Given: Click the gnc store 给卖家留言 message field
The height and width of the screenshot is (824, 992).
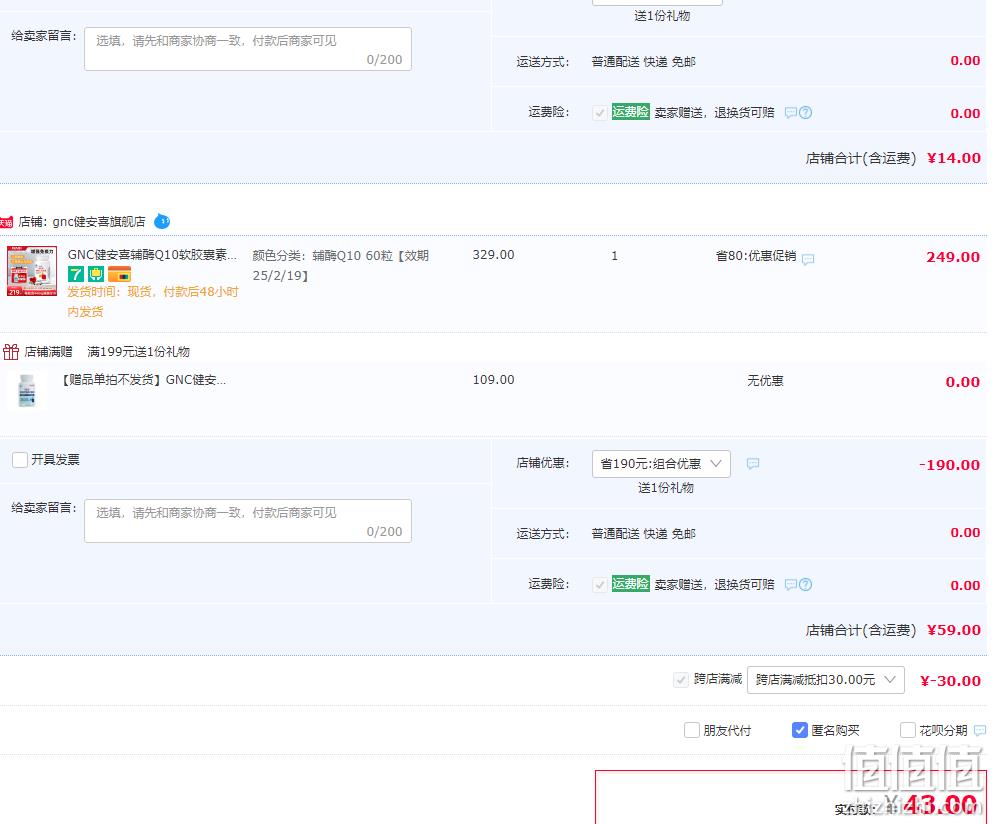Looking at the screenshot, I should (248, 521).
